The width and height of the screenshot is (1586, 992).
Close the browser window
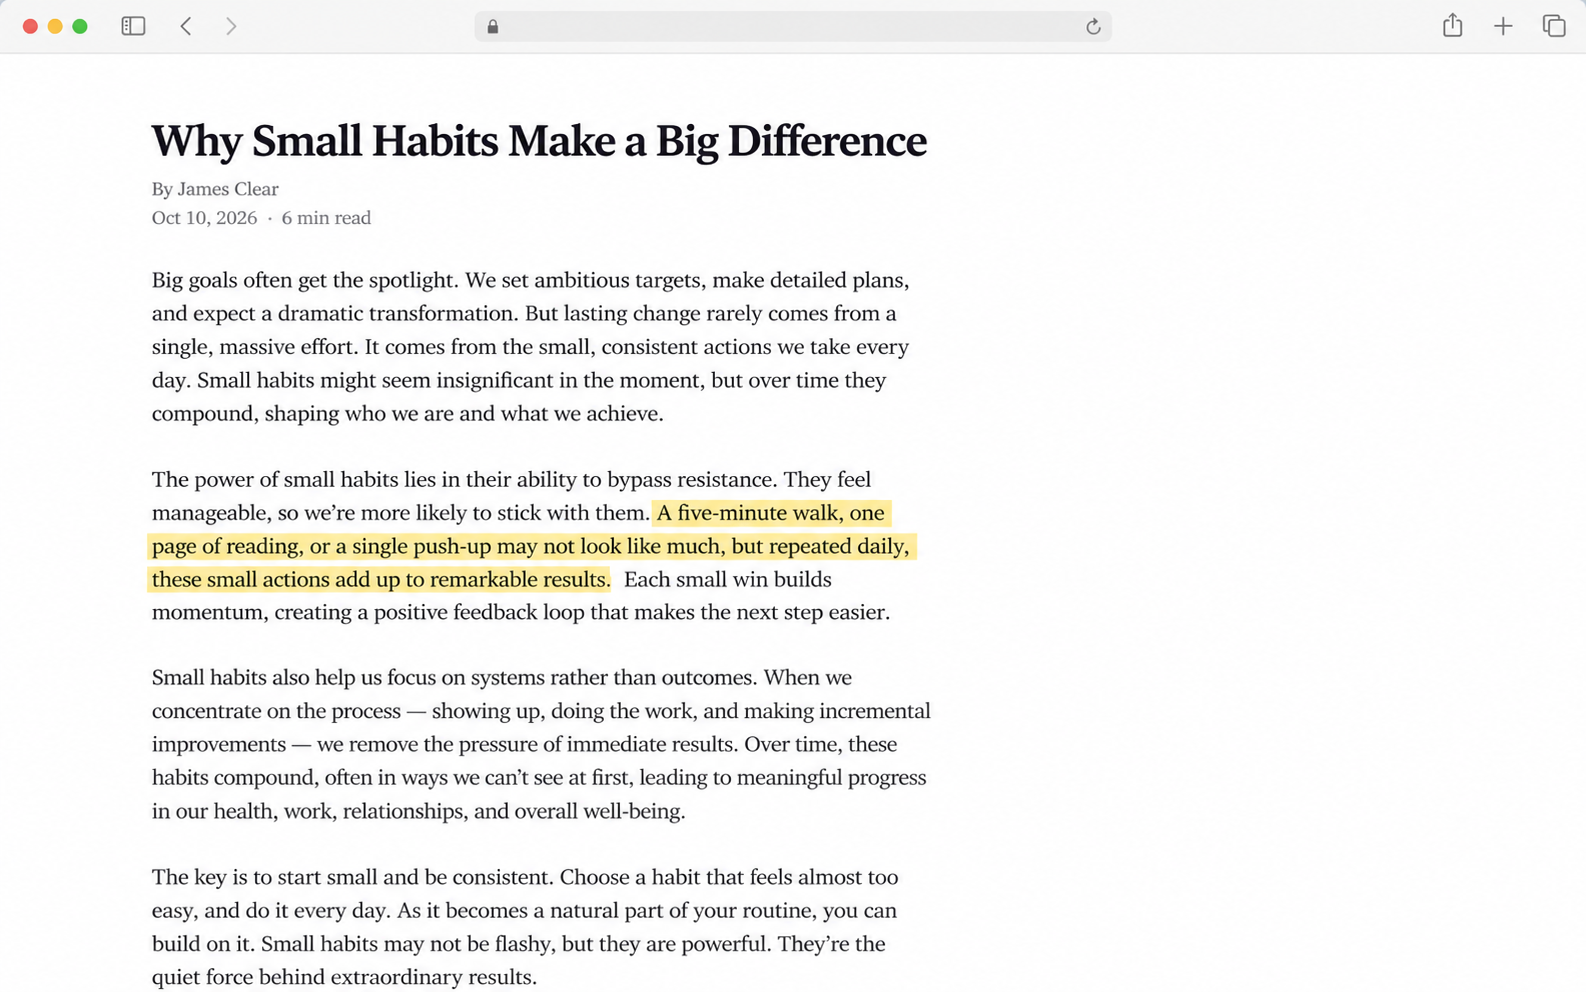30,26
